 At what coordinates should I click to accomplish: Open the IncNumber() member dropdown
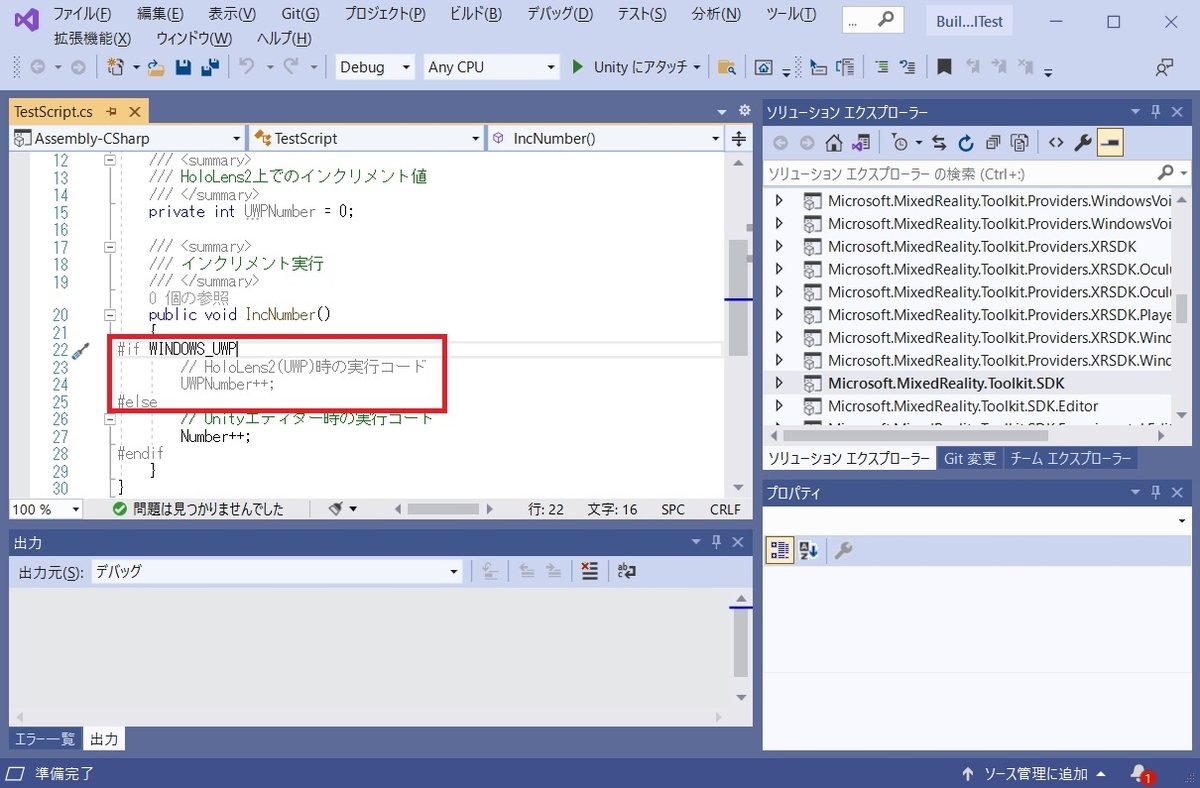point(606,138)
